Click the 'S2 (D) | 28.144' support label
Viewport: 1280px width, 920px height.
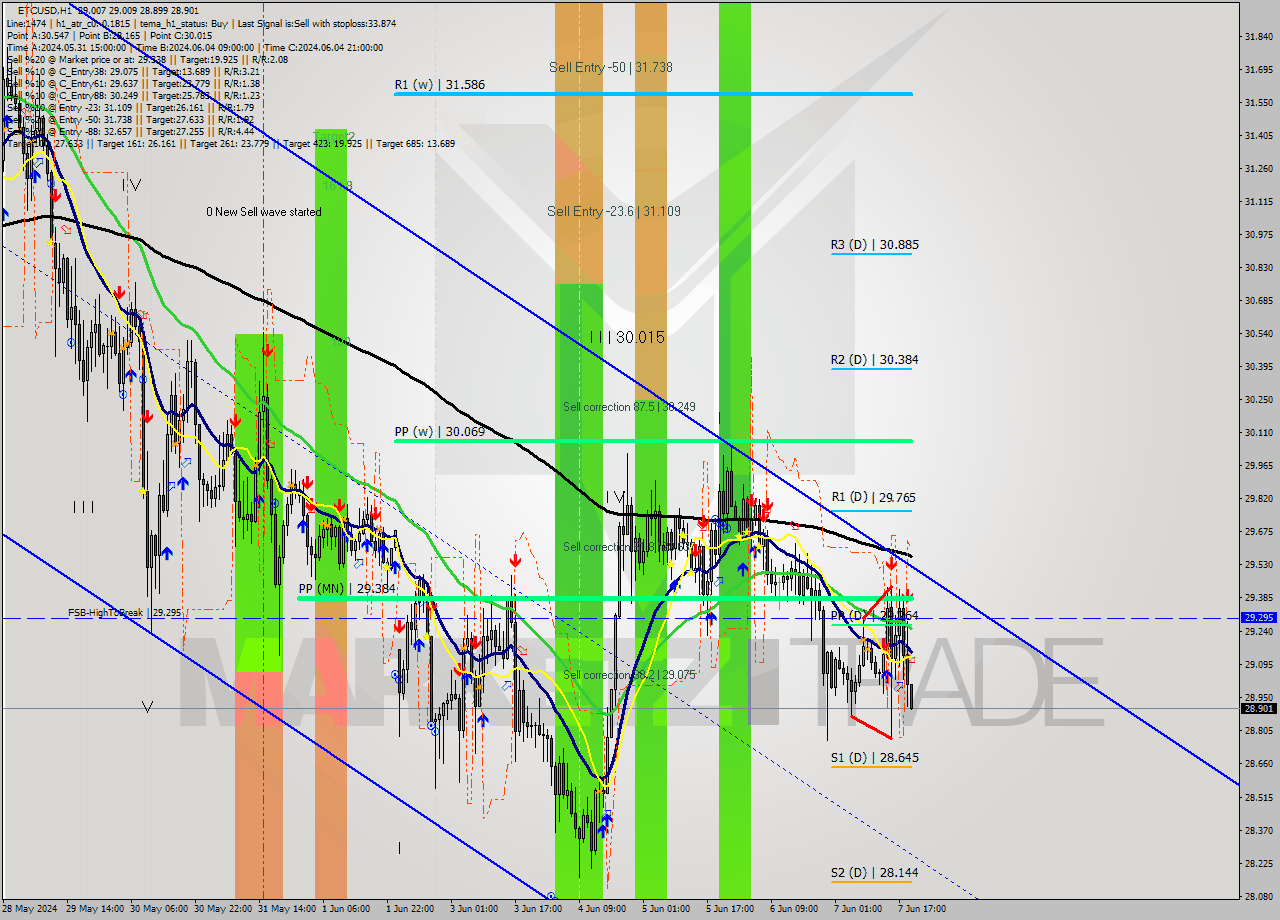coord(874,873)
